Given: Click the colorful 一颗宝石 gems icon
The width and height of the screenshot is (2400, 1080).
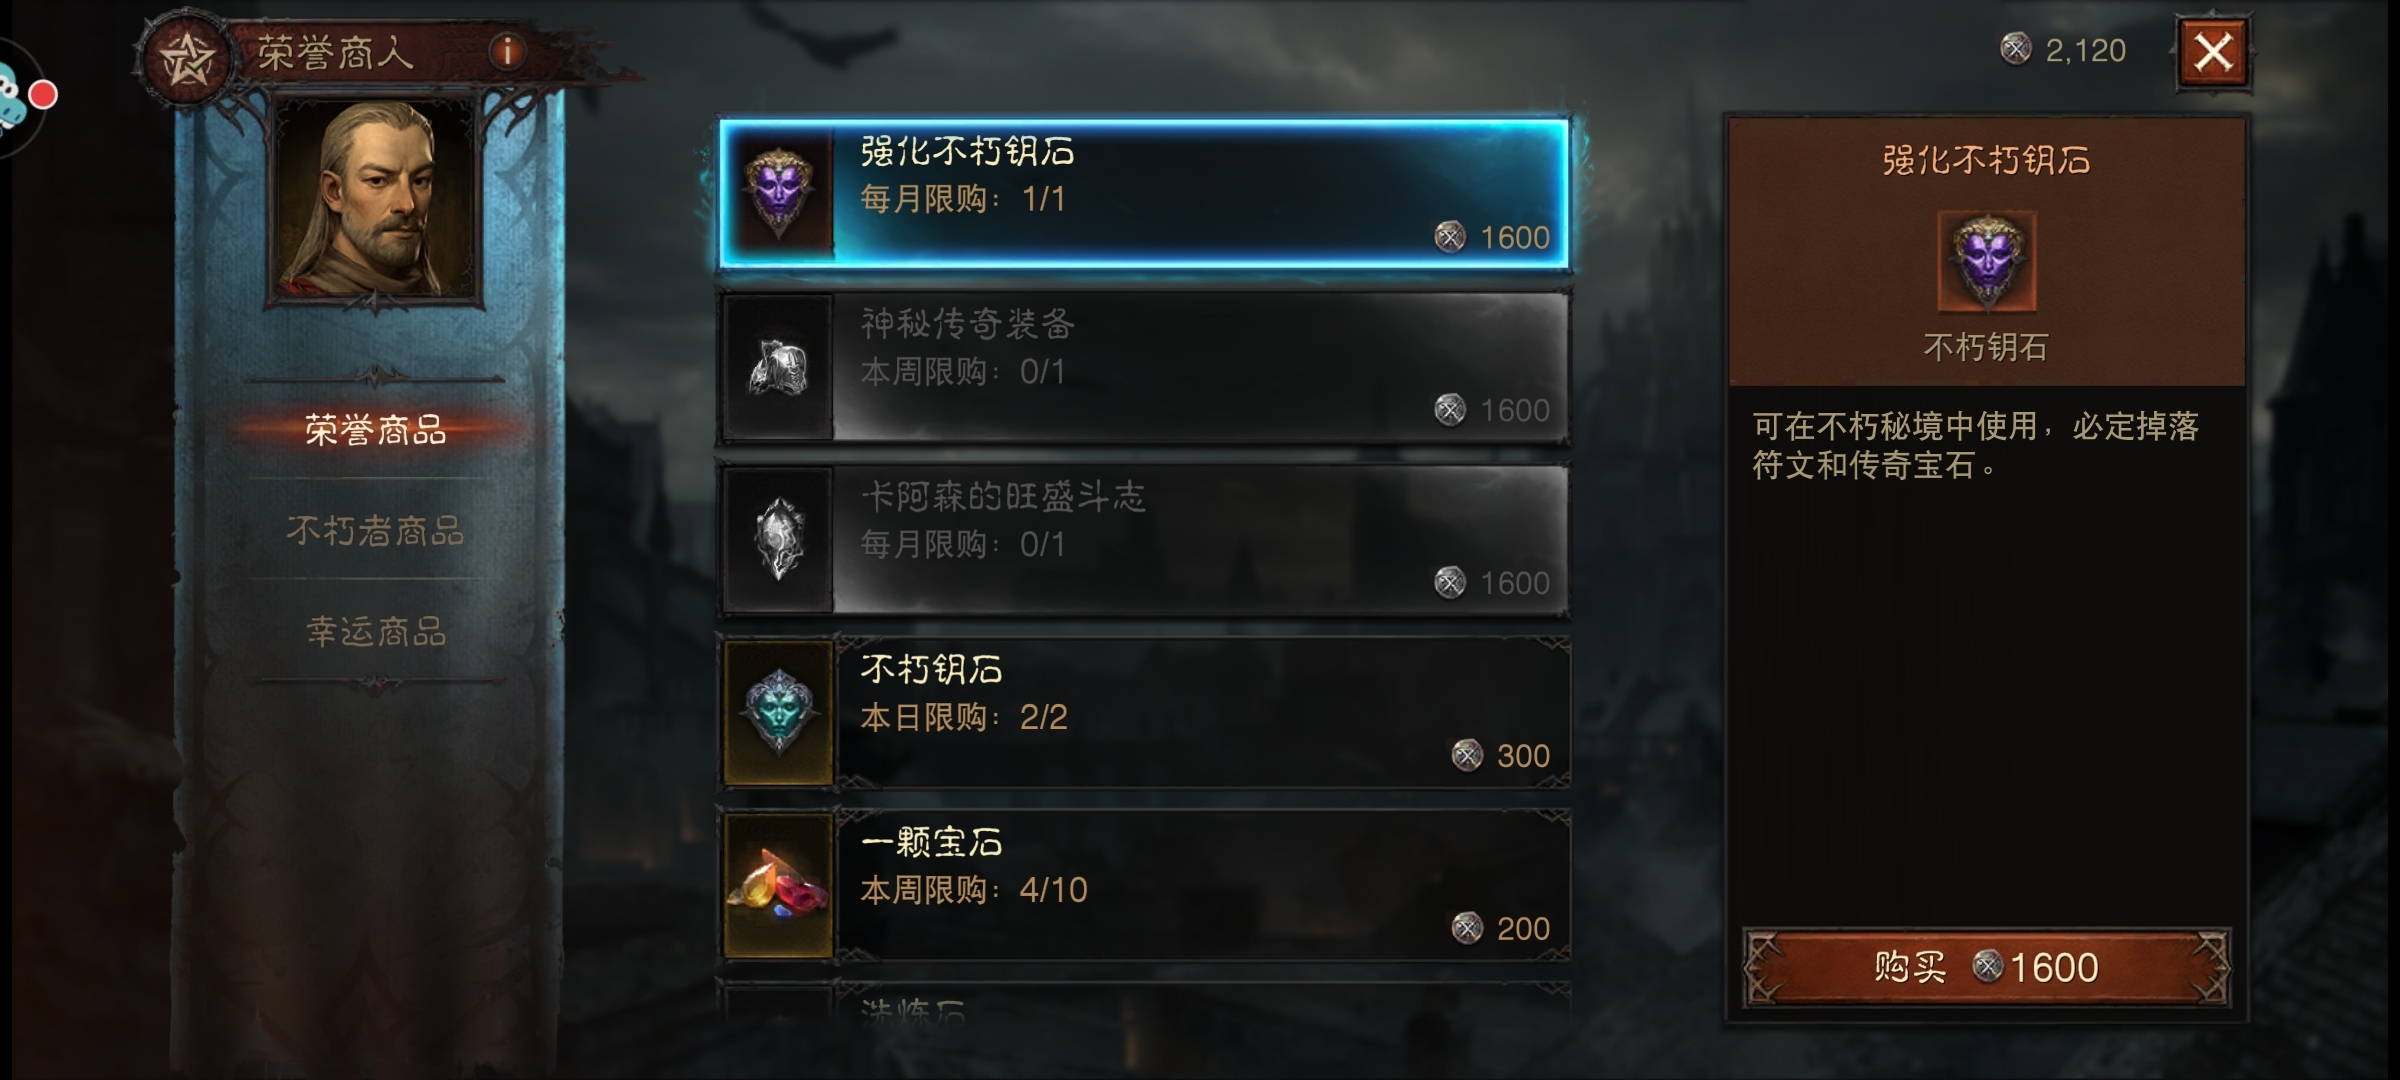Looking at the screenshot, I should point(779,886).
